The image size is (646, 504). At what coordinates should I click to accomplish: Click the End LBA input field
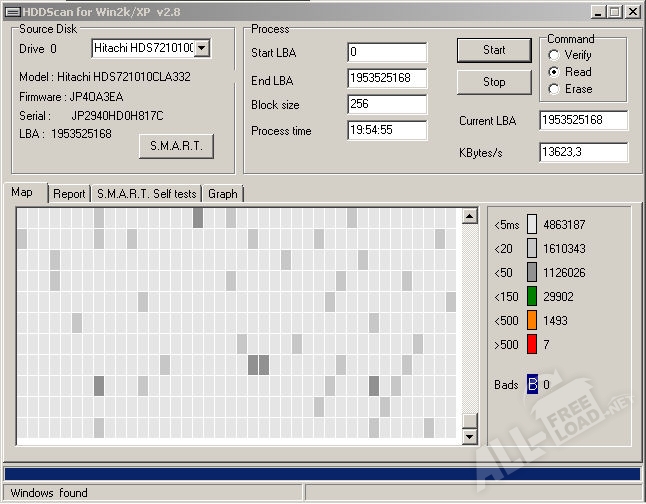pyautogui.click(x=387, y=78)
